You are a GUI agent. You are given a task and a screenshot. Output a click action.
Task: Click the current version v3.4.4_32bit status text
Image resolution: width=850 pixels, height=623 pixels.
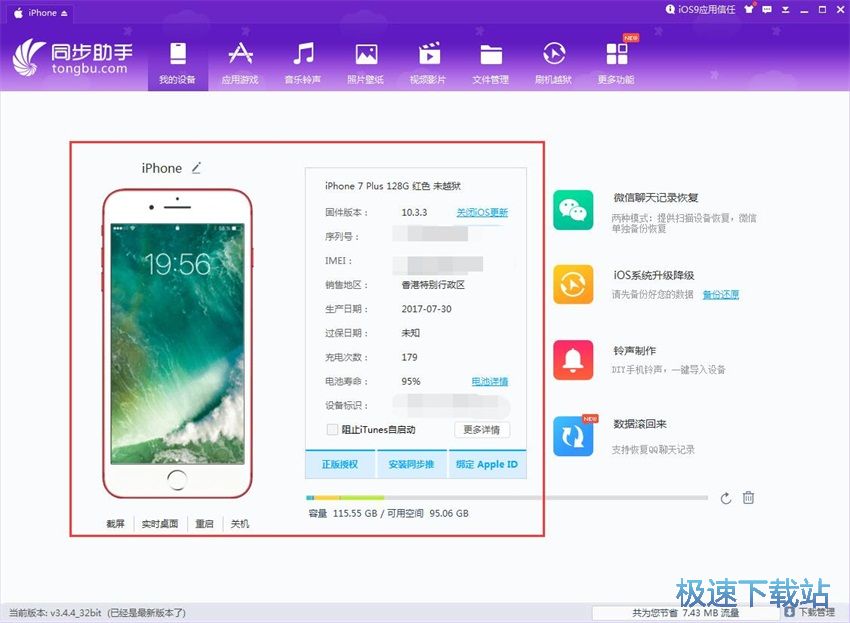coord(97,613)
